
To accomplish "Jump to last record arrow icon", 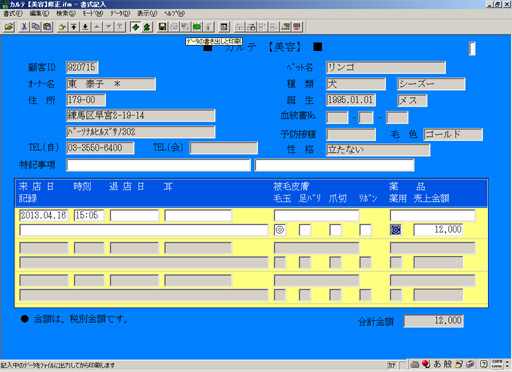I will [85, 27].
